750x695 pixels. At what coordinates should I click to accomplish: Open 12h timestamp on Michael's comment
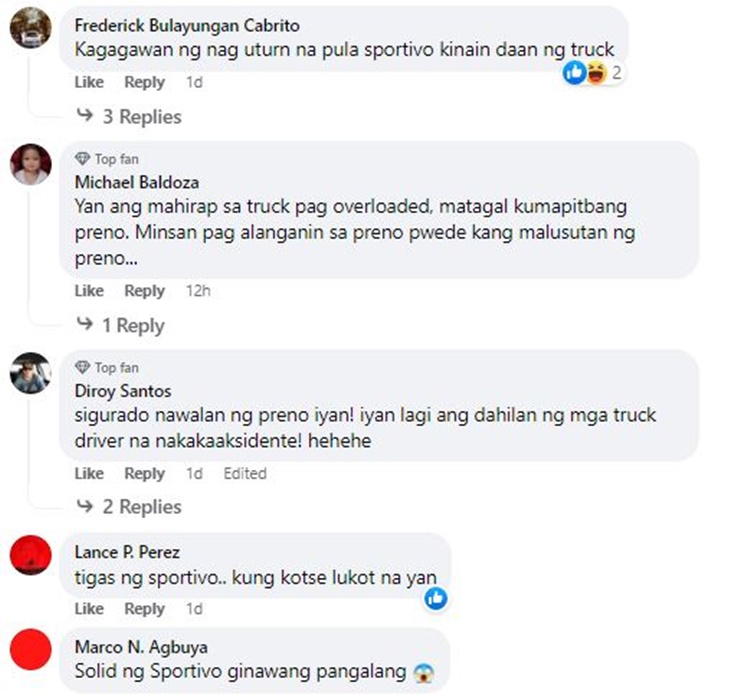pyautogui.click(x=198, y=290)
